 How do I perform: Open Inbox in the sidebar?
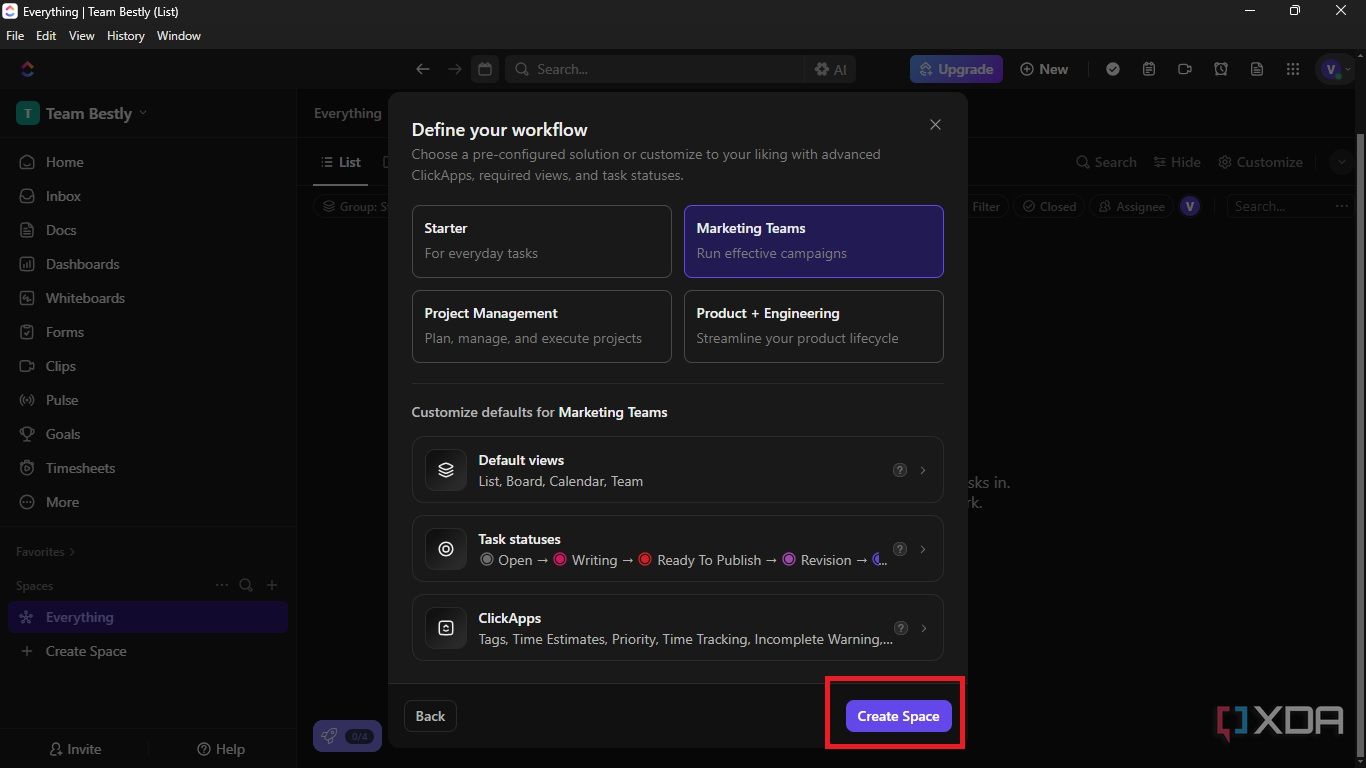coord(150,196)
